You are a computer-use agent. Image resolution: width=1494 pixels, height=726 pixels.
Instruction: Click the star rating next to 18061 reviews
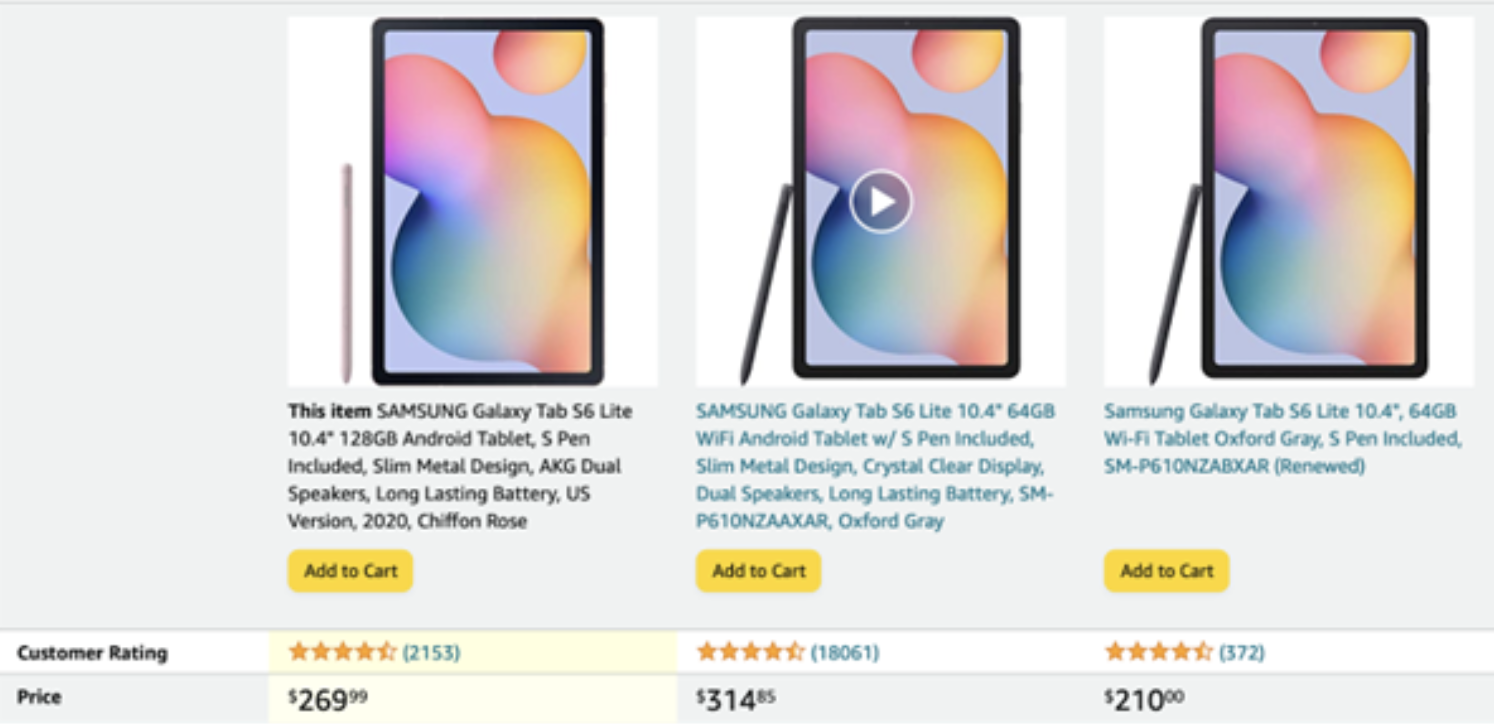pos(750,653)
